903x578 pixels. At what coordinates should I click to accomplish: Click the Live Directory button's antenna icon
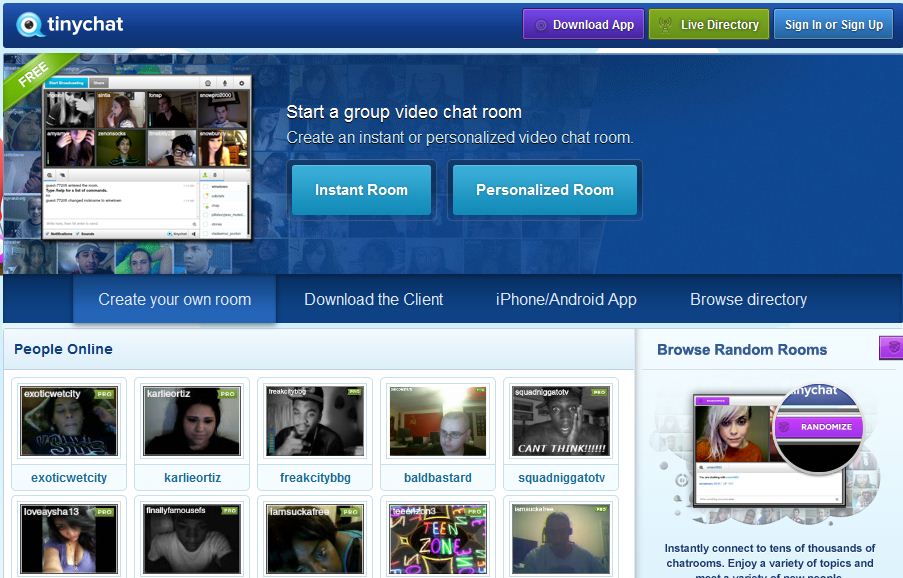click(x=665, y=25)
